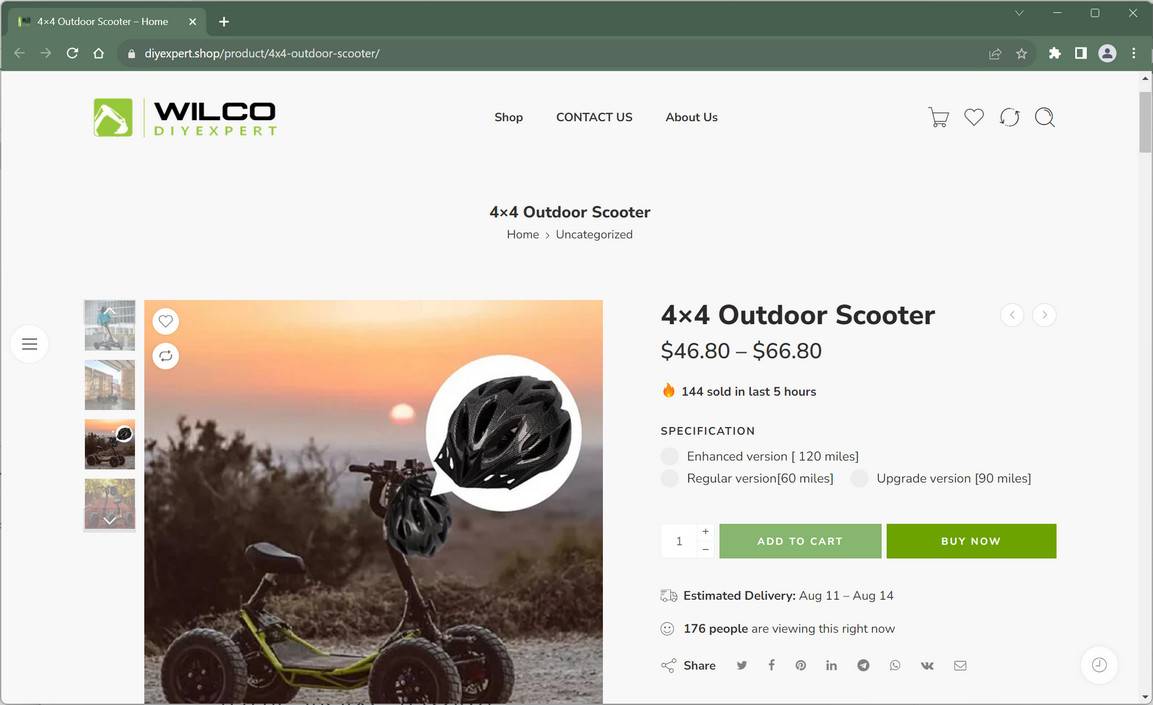Go to the next product arrow
Viewport: 1153px width, 705px height.
1044,315
